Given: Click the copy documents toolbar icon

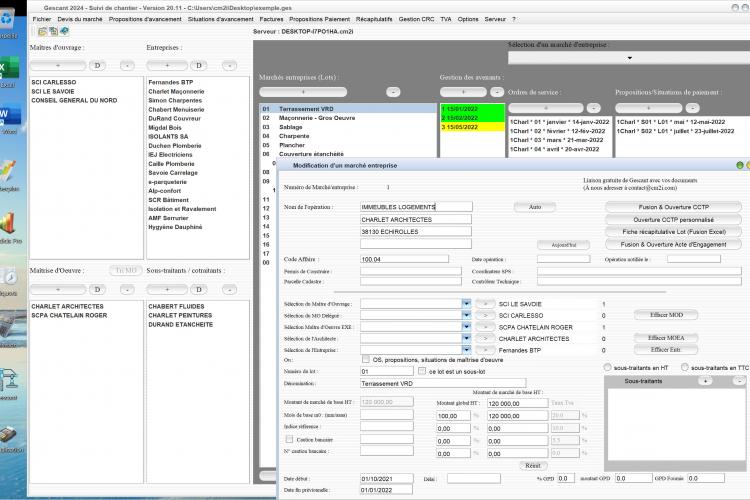Looking at the screenshot, I should 53,32.
